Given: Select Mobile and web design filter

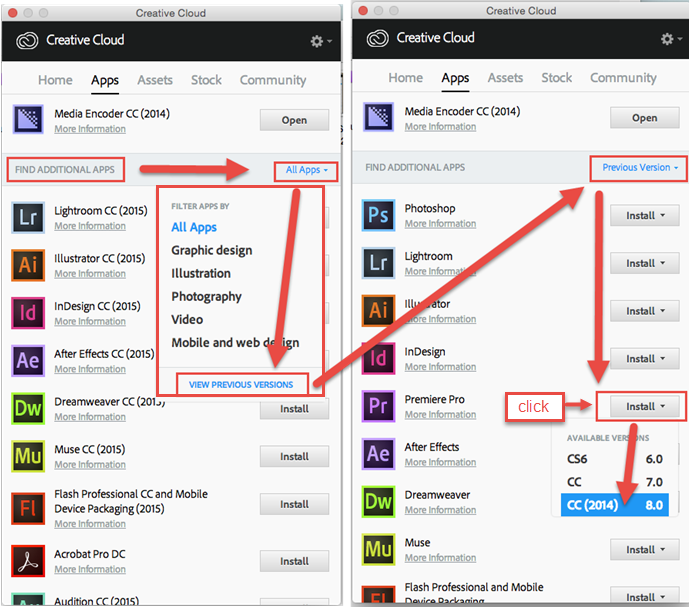Looking at the screenshot, I should (x=235, y=343).
